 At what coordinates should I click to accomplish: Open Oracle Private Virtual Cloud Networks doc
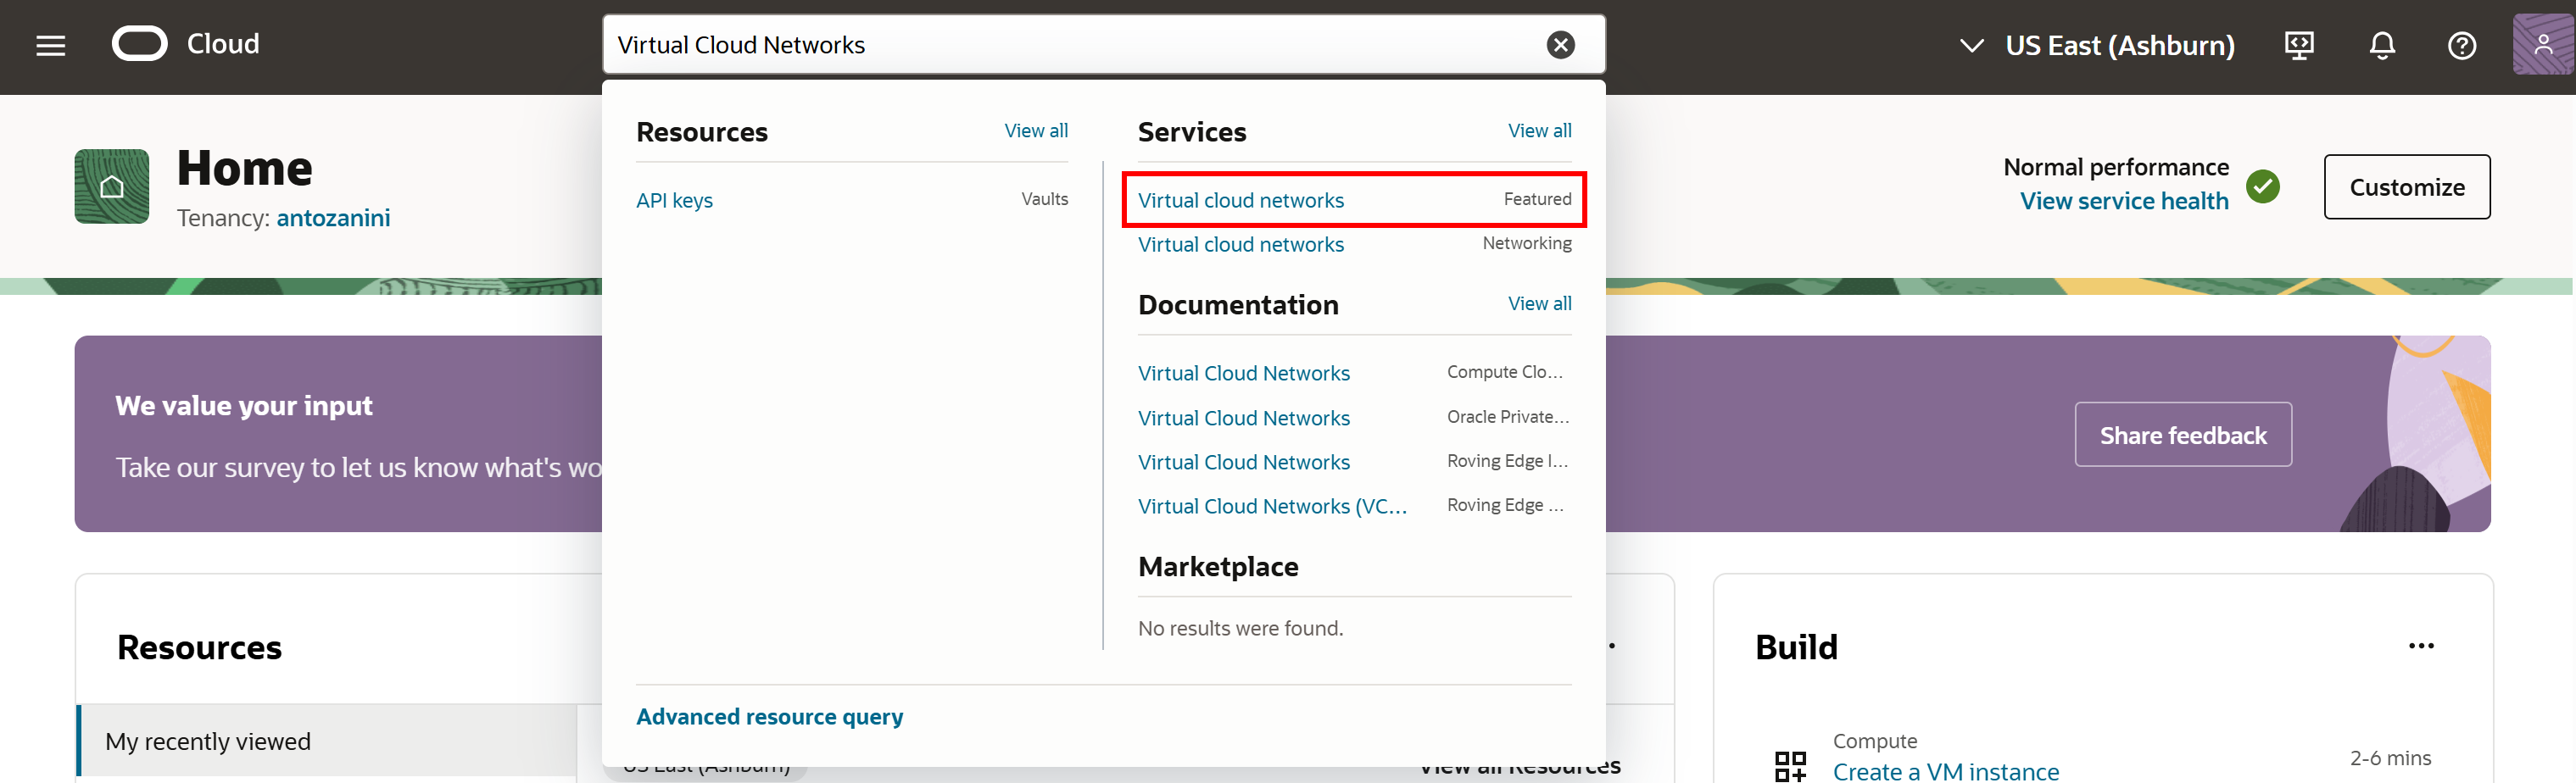pos(1243,418)
